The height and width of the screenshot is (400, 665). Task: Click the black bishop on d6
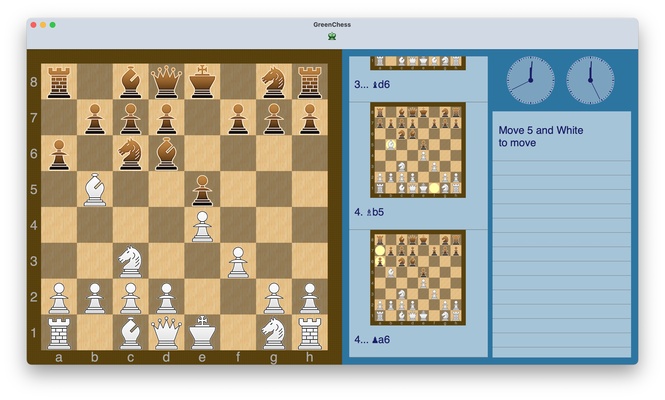click(166, 154)
